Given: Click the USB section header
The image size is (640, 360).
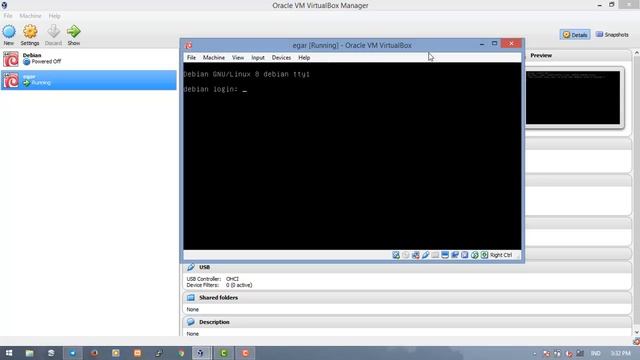Looking at the screenshot, I should coord(407,267).
